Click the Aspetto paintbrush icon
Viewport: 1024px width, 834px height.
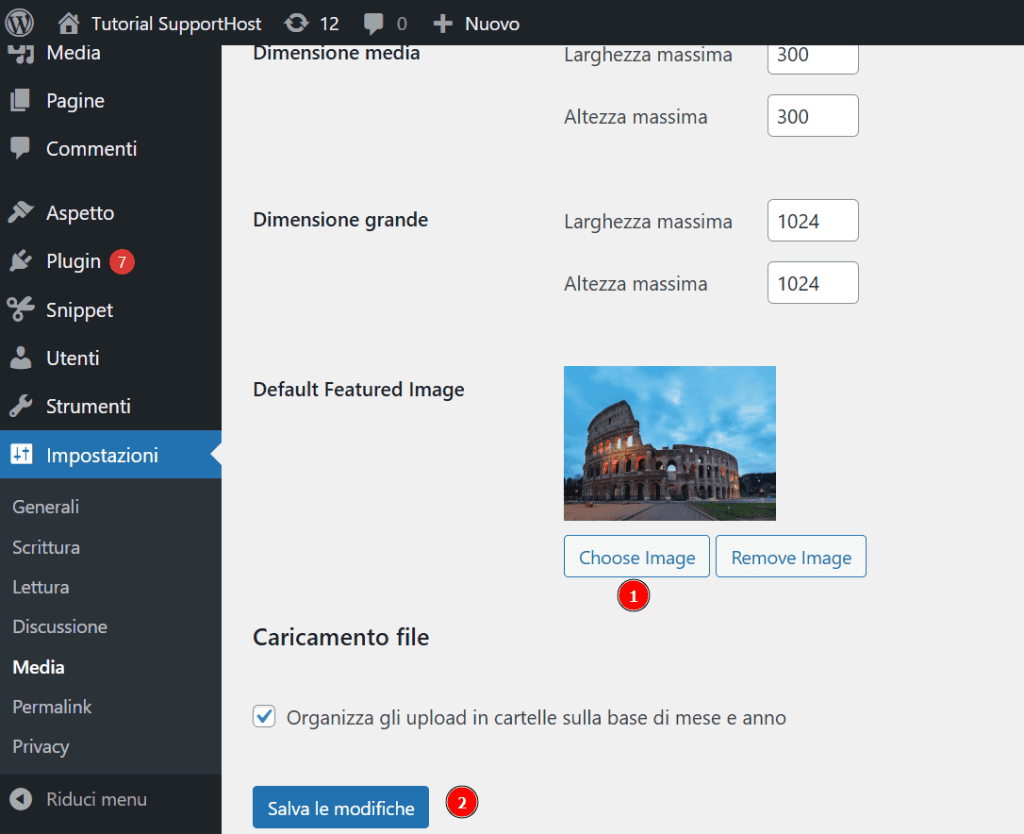click(x=20, y=213)
